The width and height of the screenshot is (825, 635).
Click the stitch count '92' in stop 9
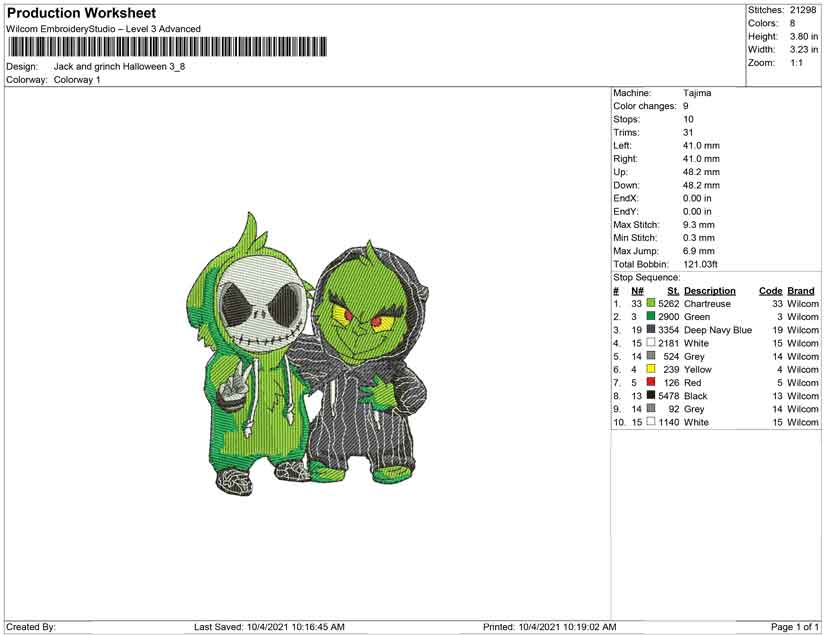(674, 409)
